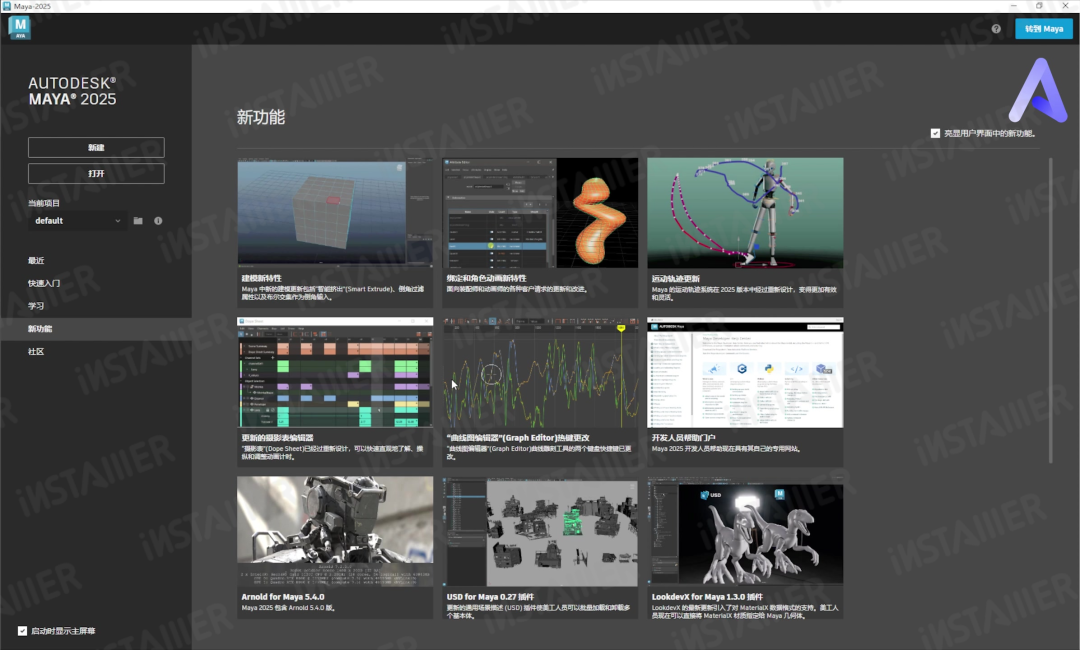Select 最近 in the sidebar
Image resolution: width=1080 pixels, height=650 pixels.
coord(37,261)
